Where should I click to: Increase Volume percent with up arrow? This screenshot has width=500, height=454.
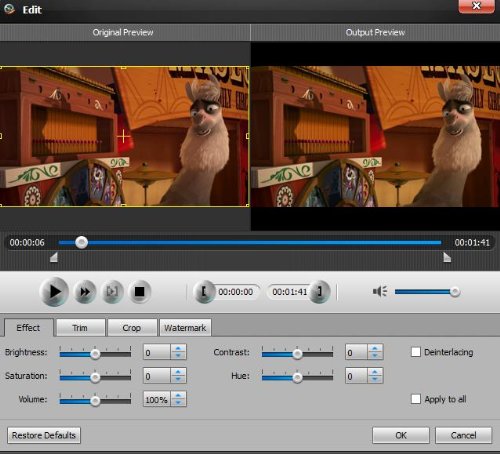tap(178, 395)
